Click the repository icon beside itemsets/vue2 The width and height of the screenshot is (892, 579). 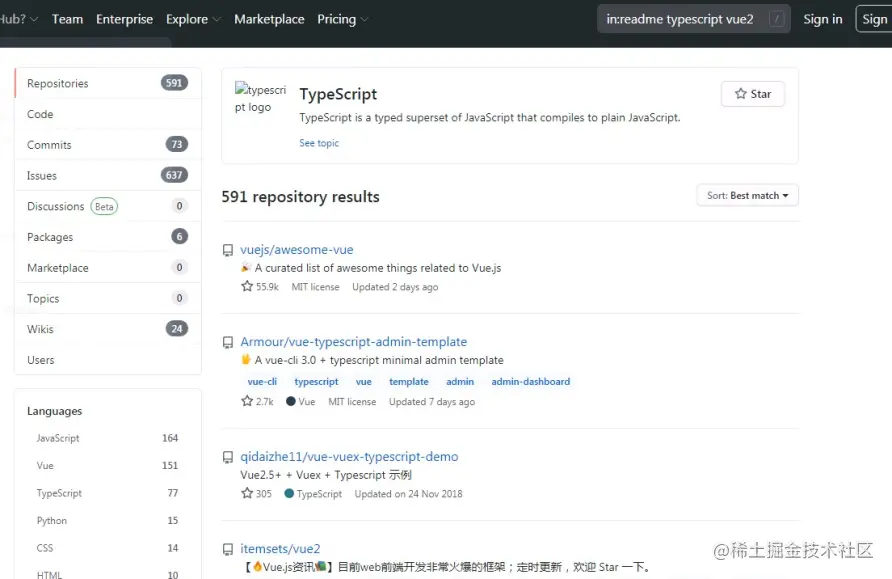228,549
